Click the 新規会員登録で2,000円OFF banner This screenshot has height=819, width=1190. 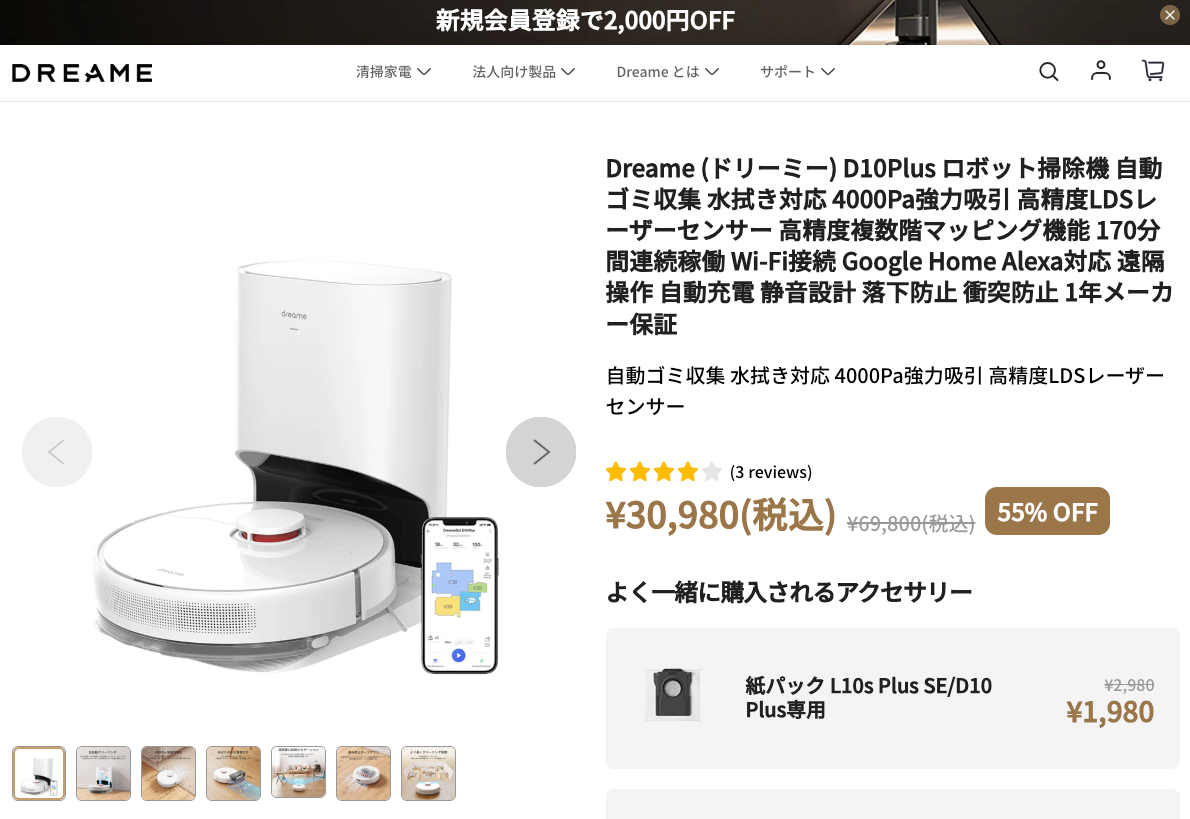pyautogui.click(x=585, y=20)
